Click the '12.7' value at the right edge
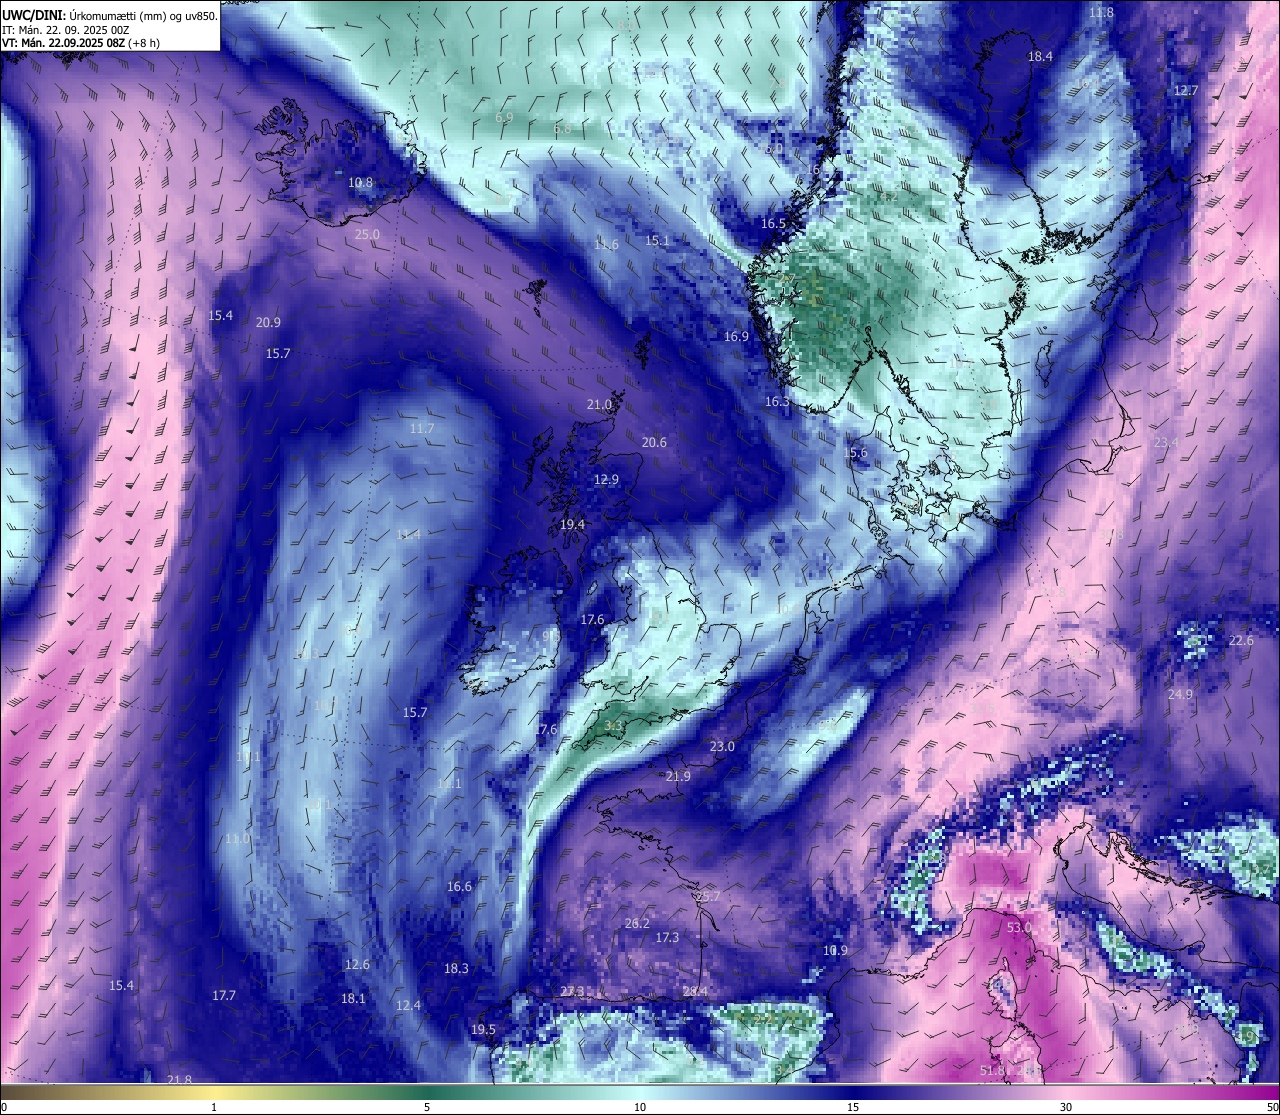The height and width of the screenshot is (1115, 1280). pyautogui.click(x=1185, y=91)
